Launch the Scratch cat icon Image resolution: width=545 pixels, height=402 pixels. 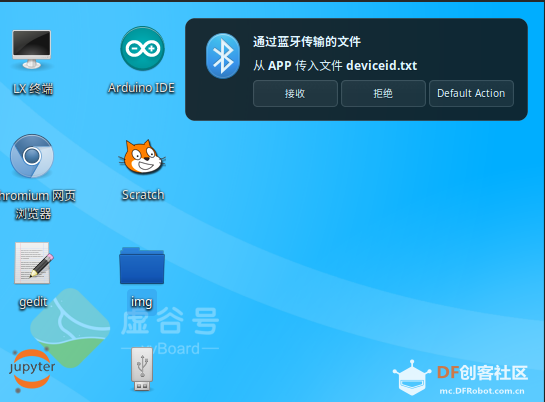click(142, 157)
